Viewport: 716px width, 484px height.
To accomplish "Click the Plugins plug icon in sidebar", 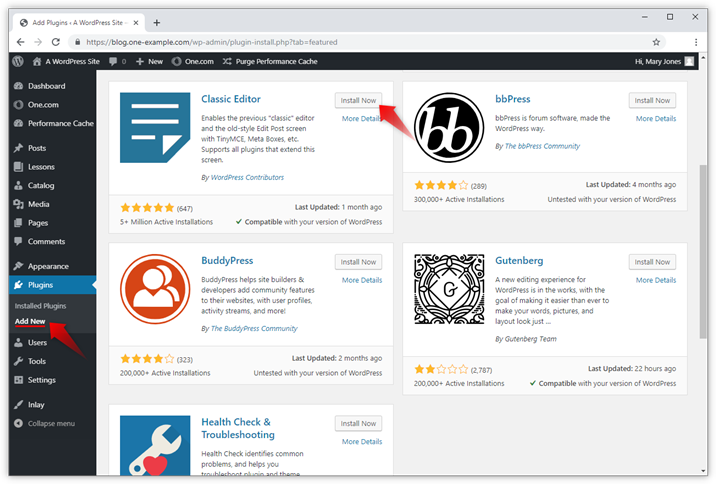I will (x=18, y=284).
